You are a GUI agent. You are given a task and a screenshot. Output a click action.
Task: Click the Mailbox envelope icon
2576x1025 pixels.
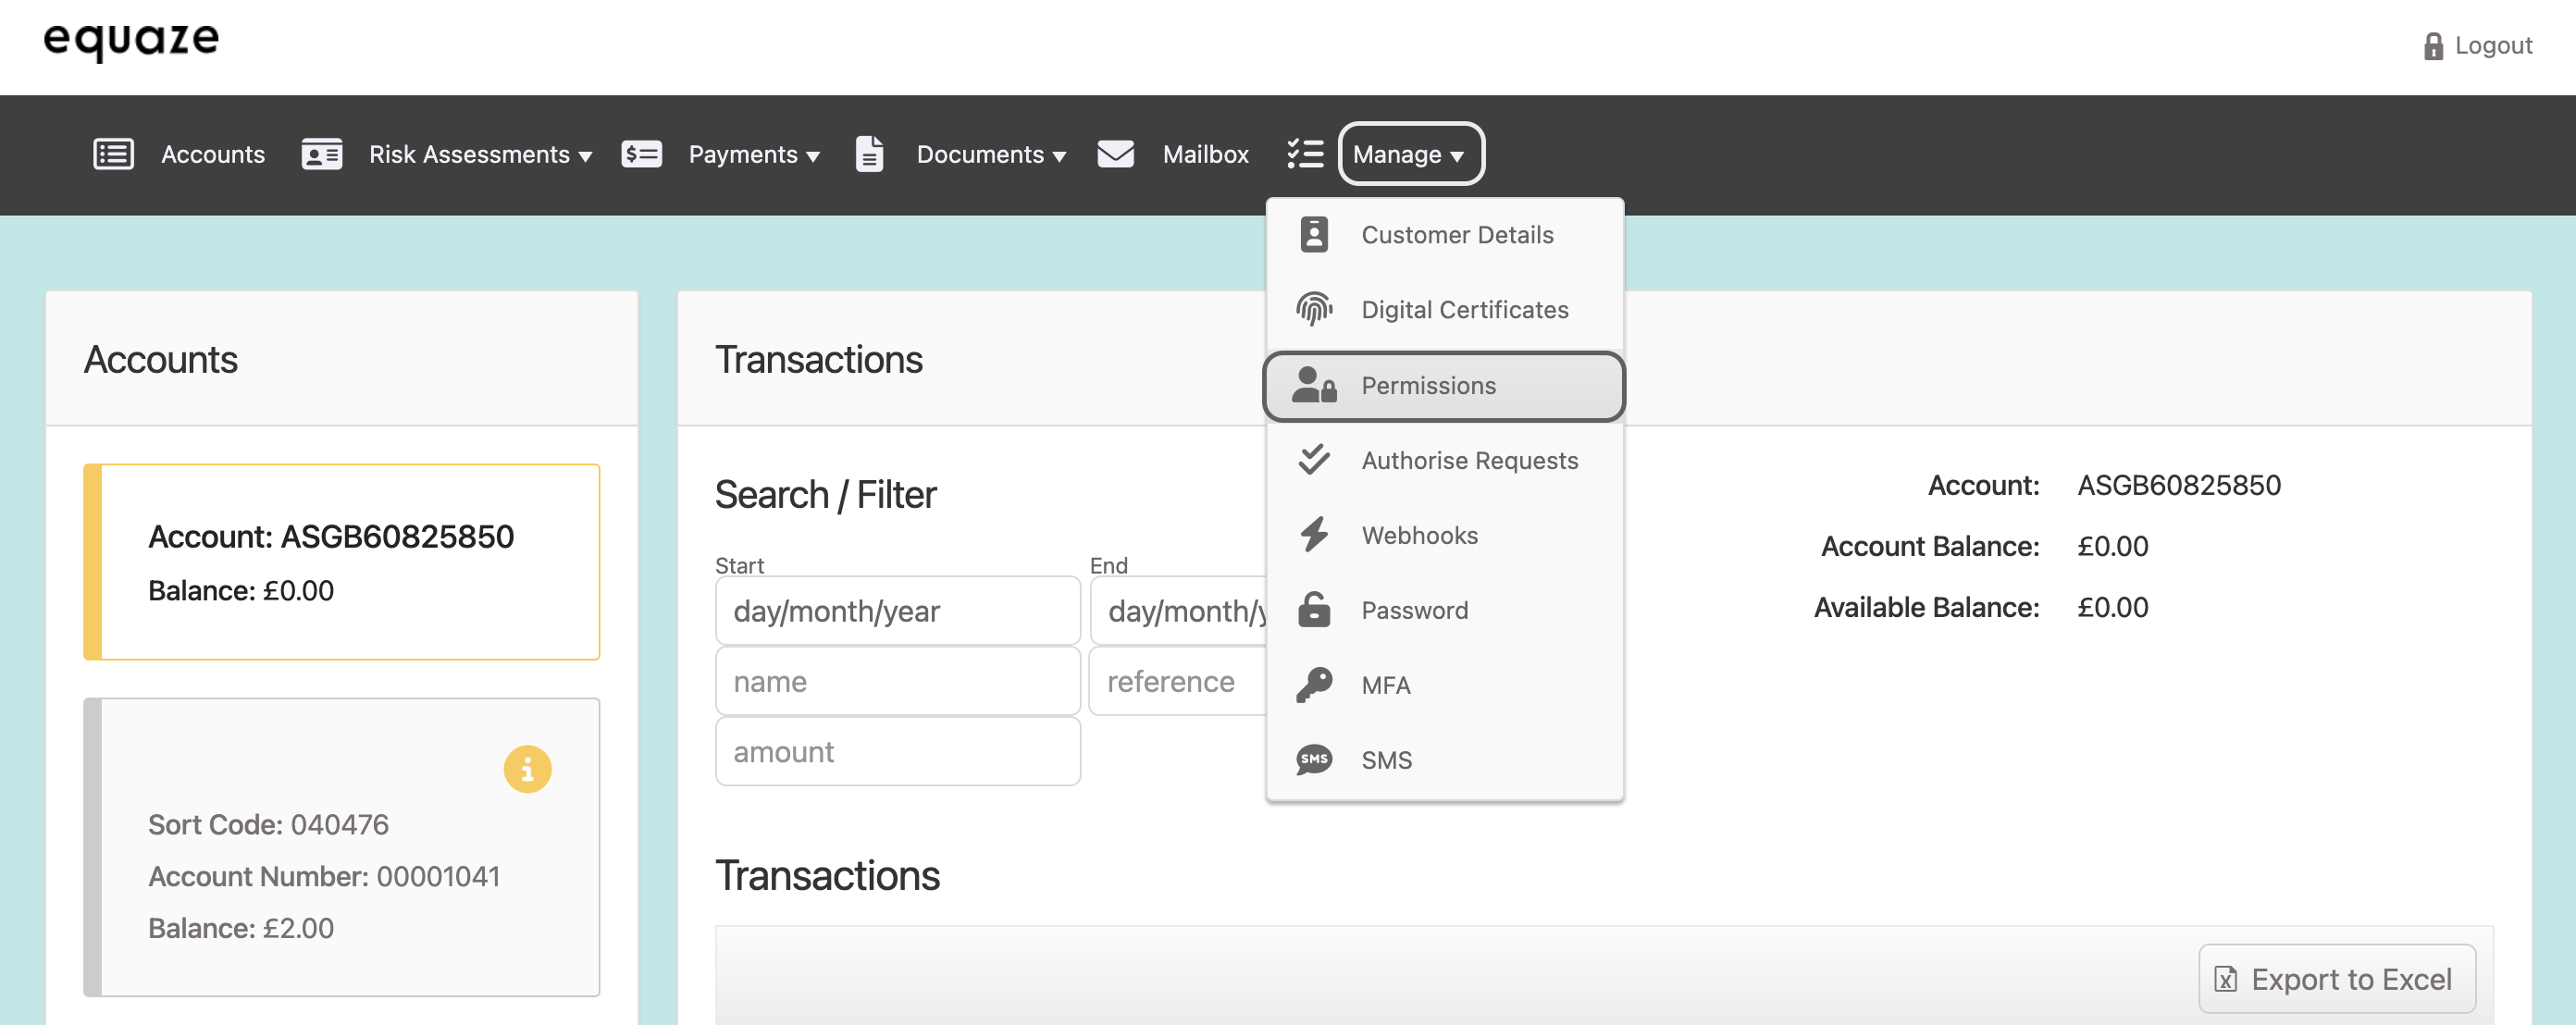click(1115, 154)
